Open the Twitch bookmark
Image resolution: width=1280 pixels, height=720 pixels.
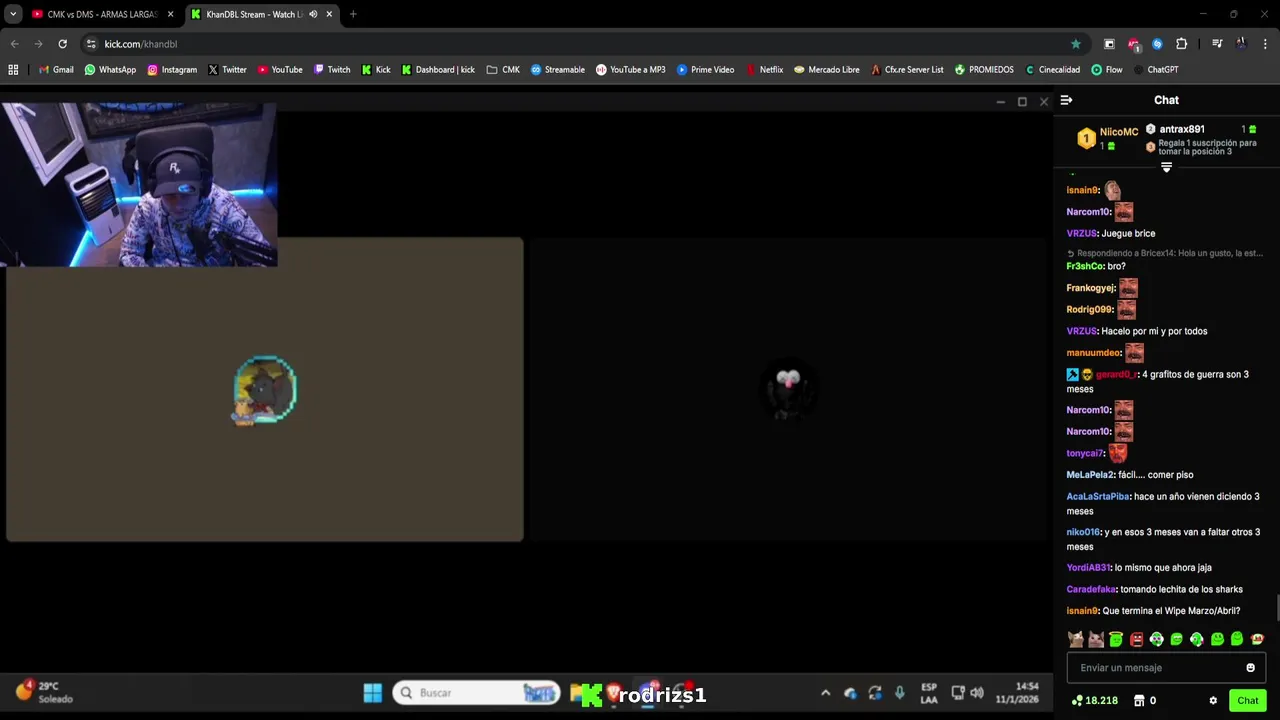pyautogui.click(x=332, y=70)
